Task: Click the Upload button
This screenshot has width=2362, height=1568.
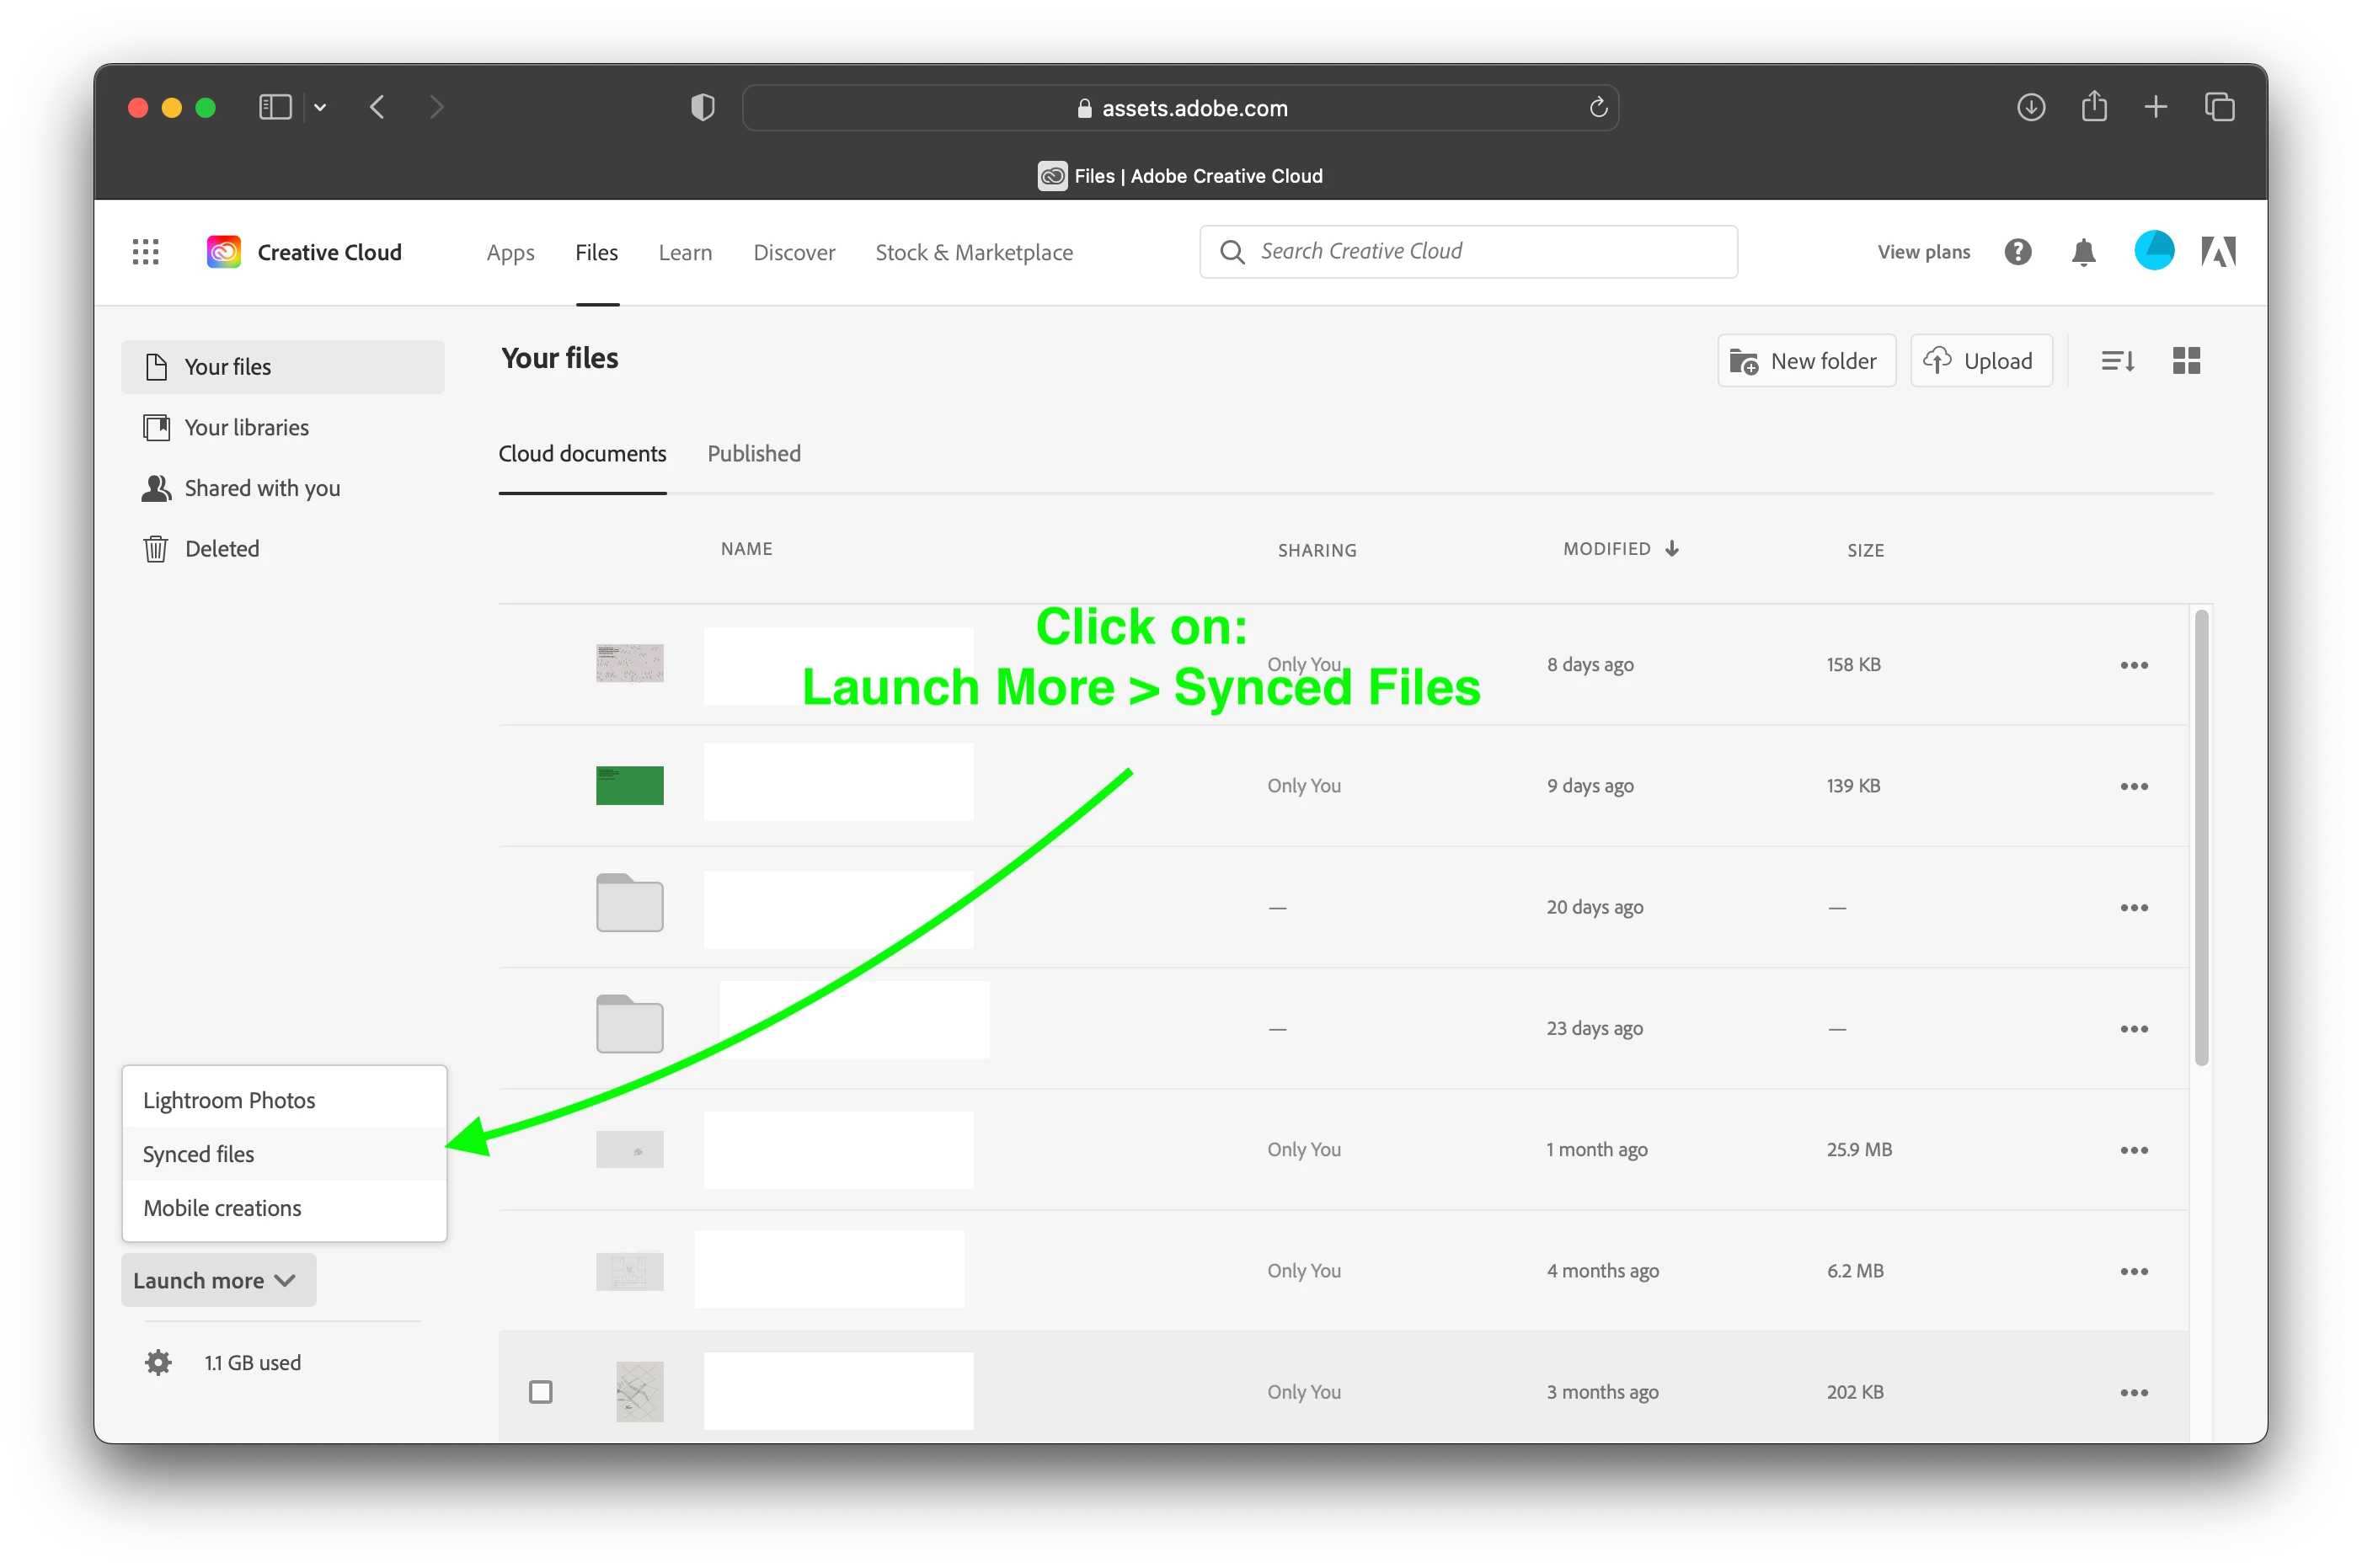Action: [x=1980, y=361]
